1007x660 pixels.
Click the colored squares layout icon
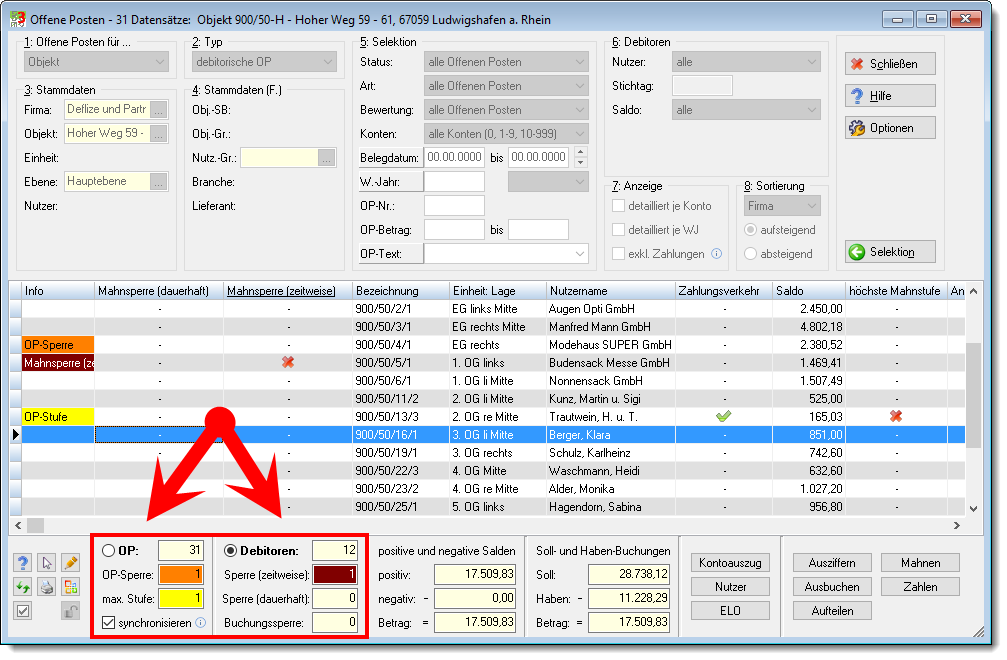tap(71, 586)
